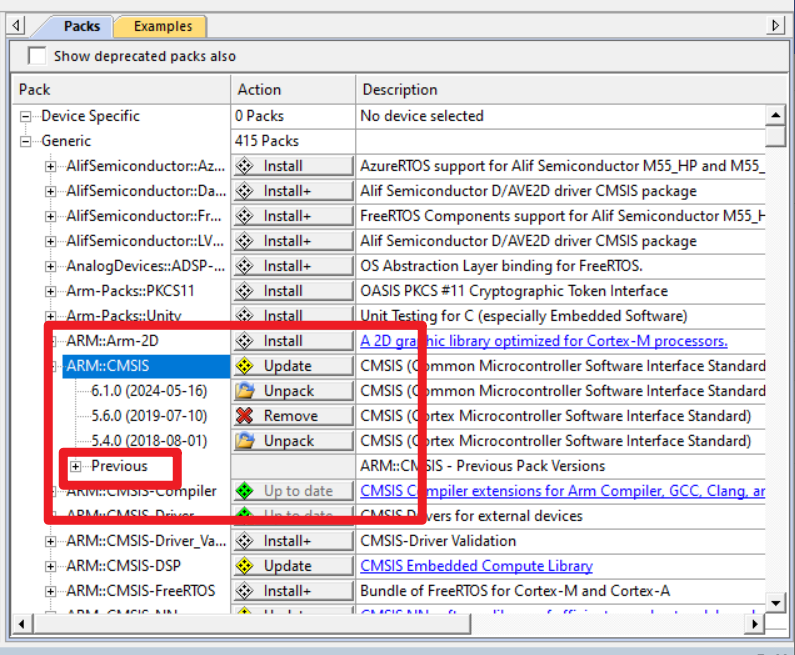Click 'OS Abstraction Layer binding for FreeRTOS.' text
The width and height of the screenshot is (795, 655).
tap(501, 266)
